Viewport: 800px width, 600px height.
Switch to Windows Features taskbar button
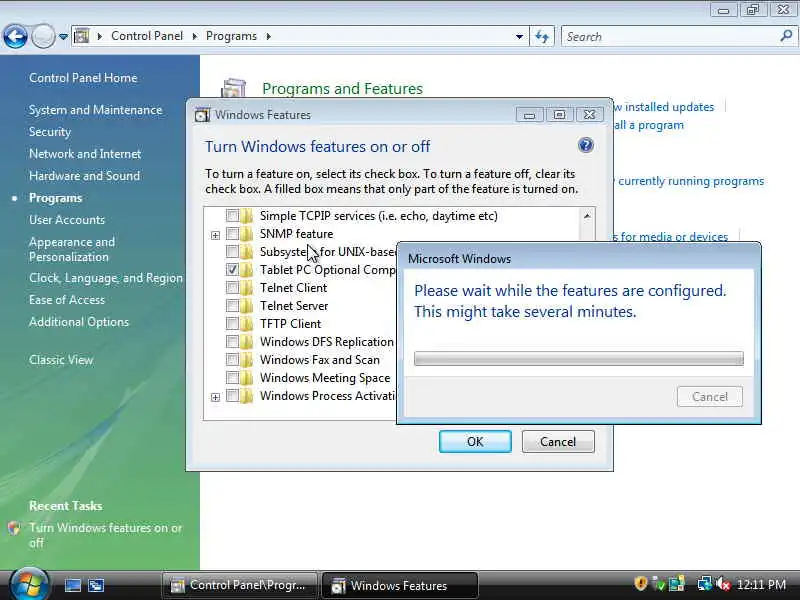[x=399, y=586]
